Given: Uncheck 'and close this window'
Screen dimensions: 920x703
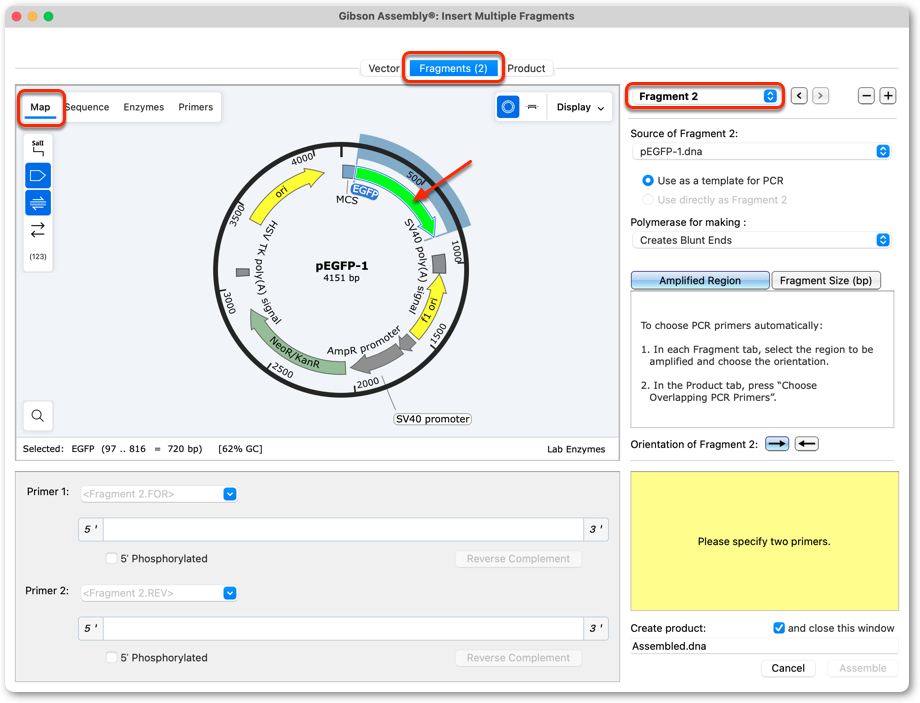Looking at the screenshot, I should (779, 628).
